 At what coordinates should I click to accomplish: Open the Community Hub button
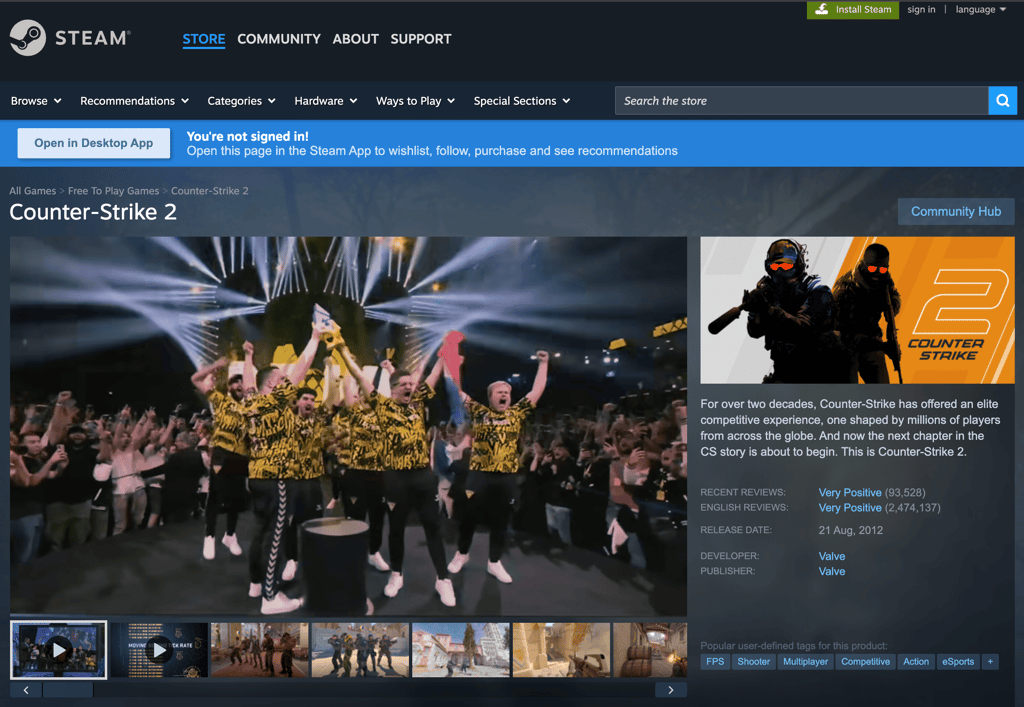[955, 212]
